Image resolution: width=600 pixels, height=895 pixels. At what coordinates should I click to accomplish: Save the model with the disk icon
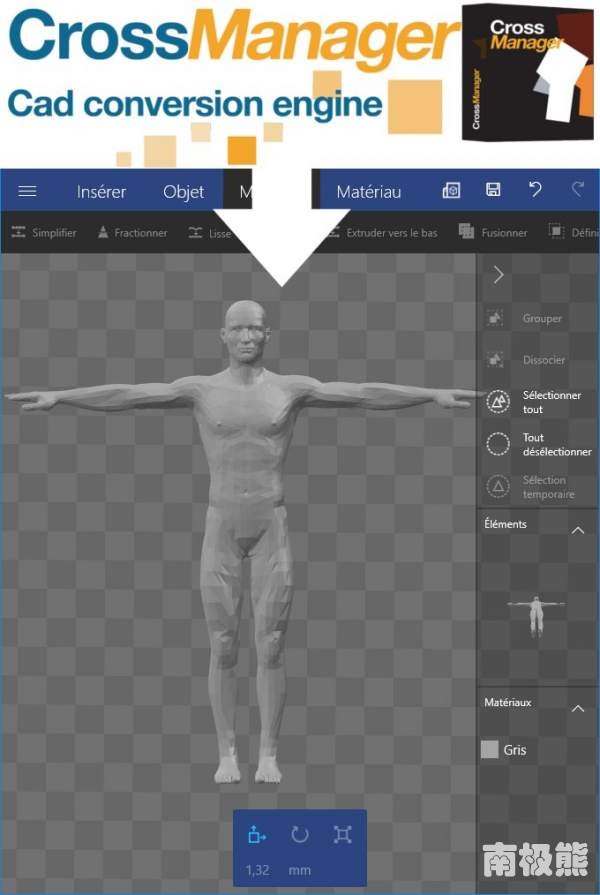point(493,190)
